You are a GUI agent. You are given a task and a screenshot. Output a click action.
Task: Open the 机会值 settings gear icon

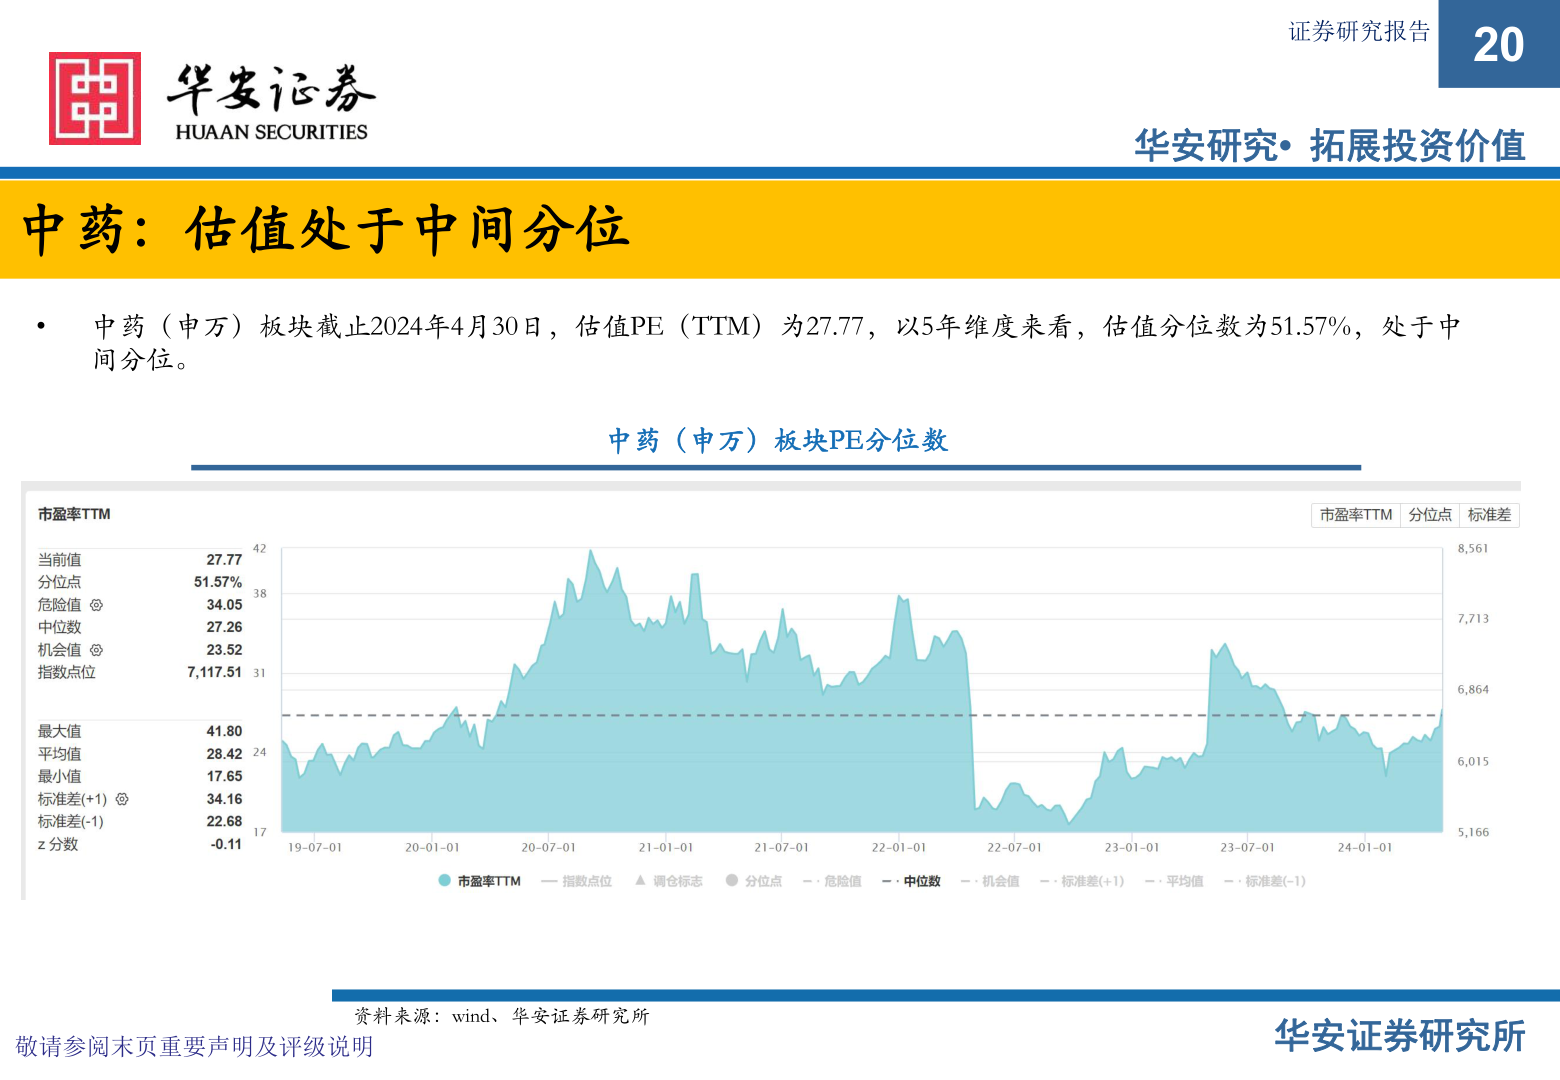pyautogui.click(x=98, y=650)
